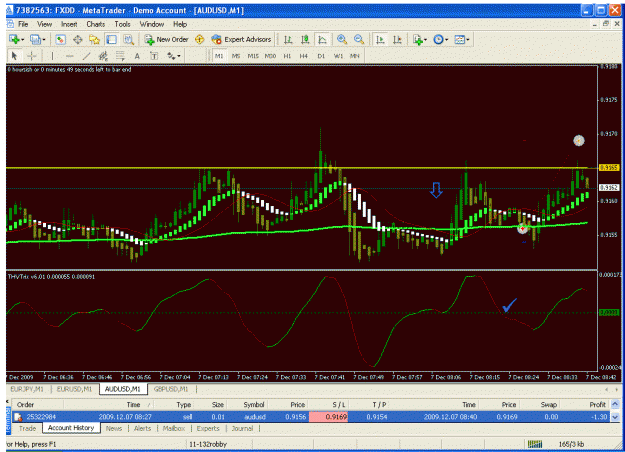This screenshot has width=625, height=452.
Task: Toggle the Terminal panel icon
Action: point(111,39)
